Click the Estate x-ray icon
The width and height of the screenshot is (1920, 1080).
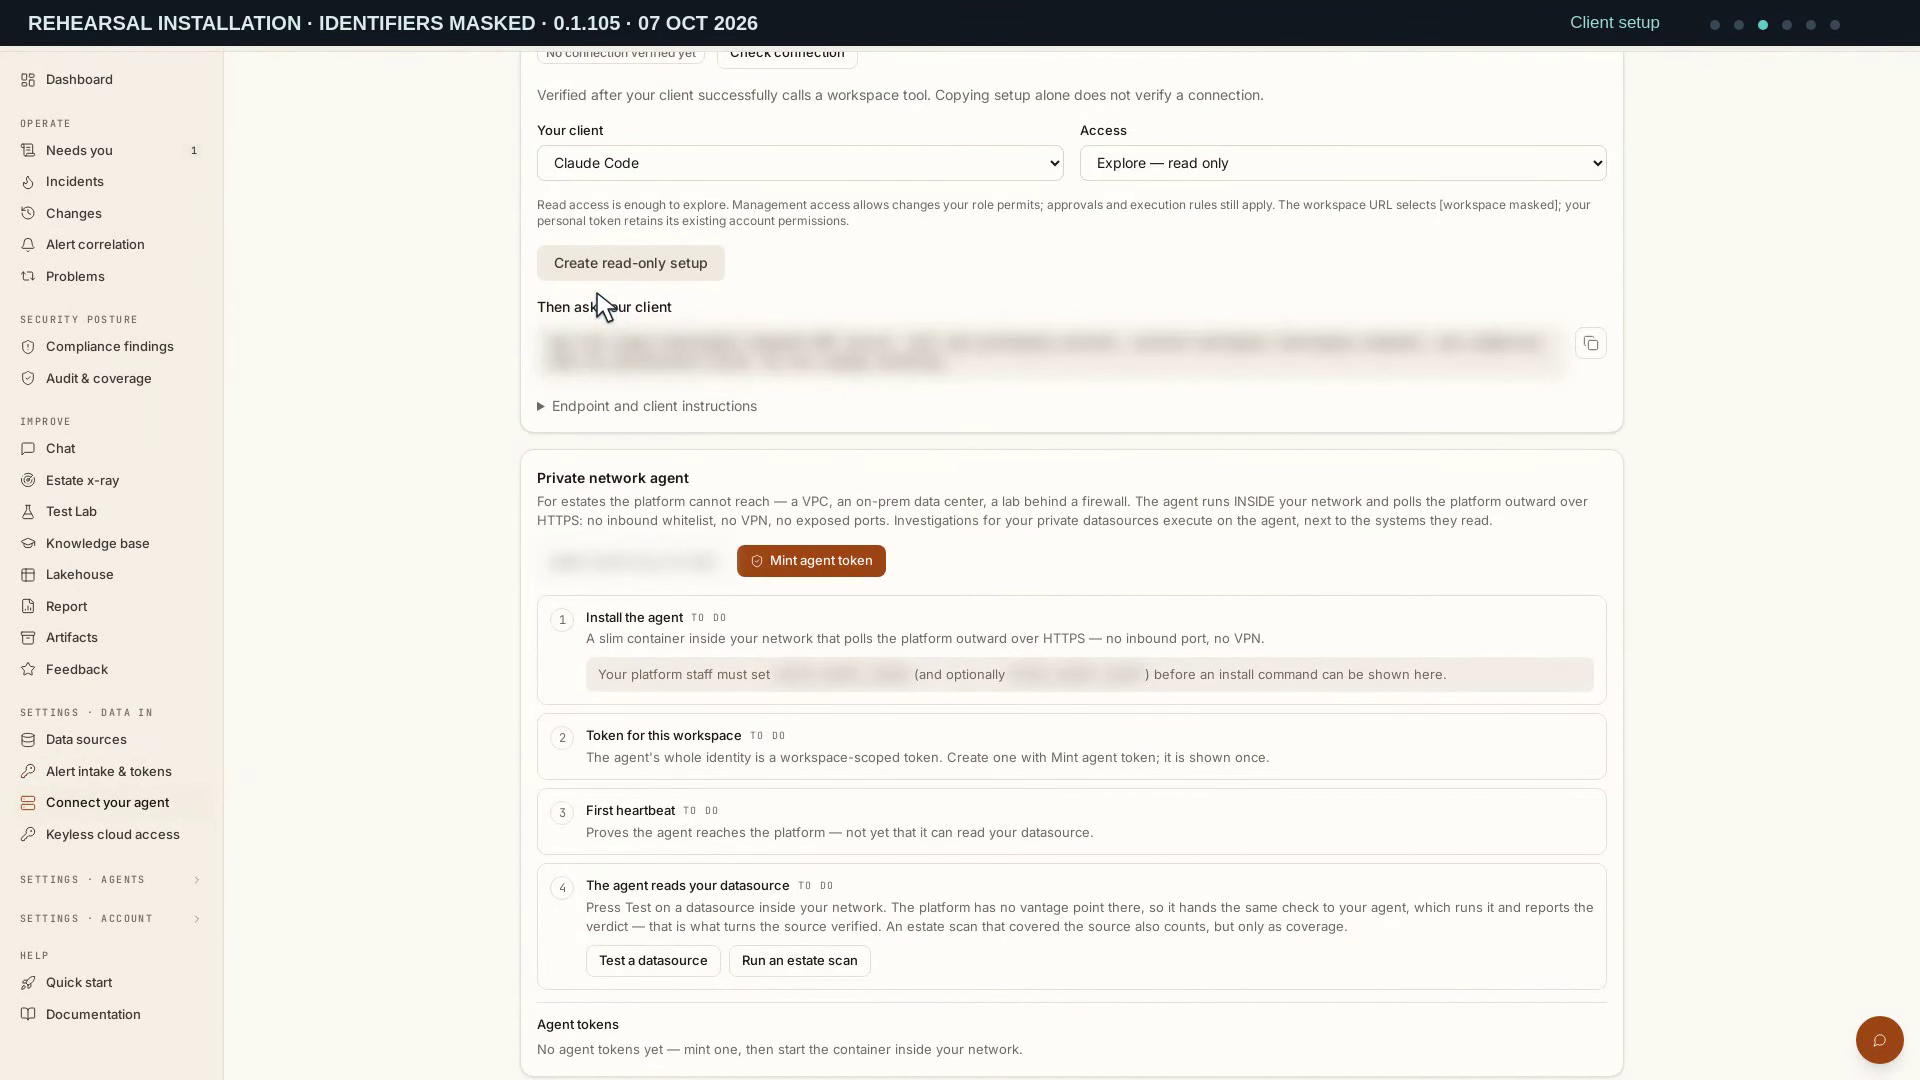coord(28,481)
